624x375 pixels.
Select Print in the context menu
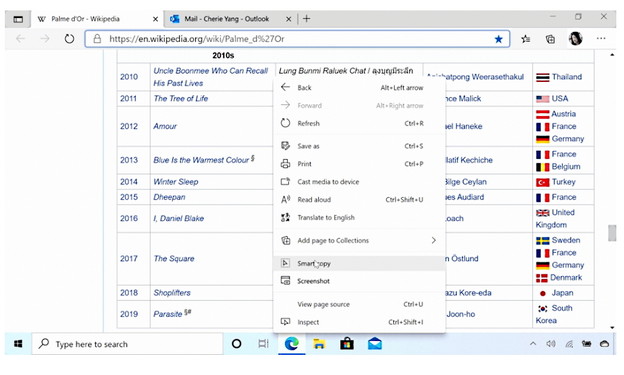[x=359, y=164]
